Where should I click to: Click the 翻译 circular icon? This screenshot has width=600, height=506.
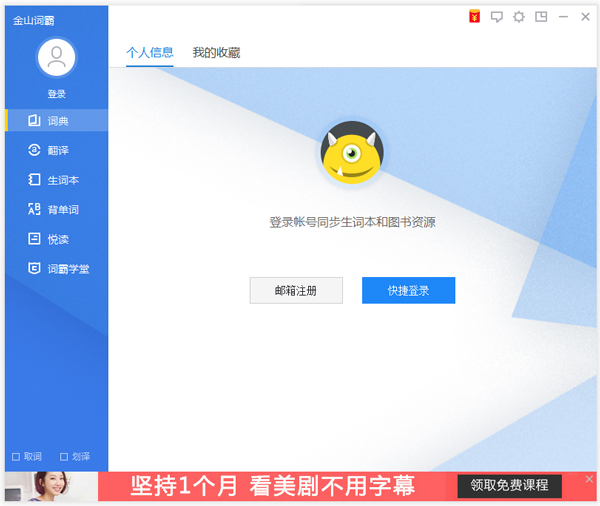click(x=34, y=150)
